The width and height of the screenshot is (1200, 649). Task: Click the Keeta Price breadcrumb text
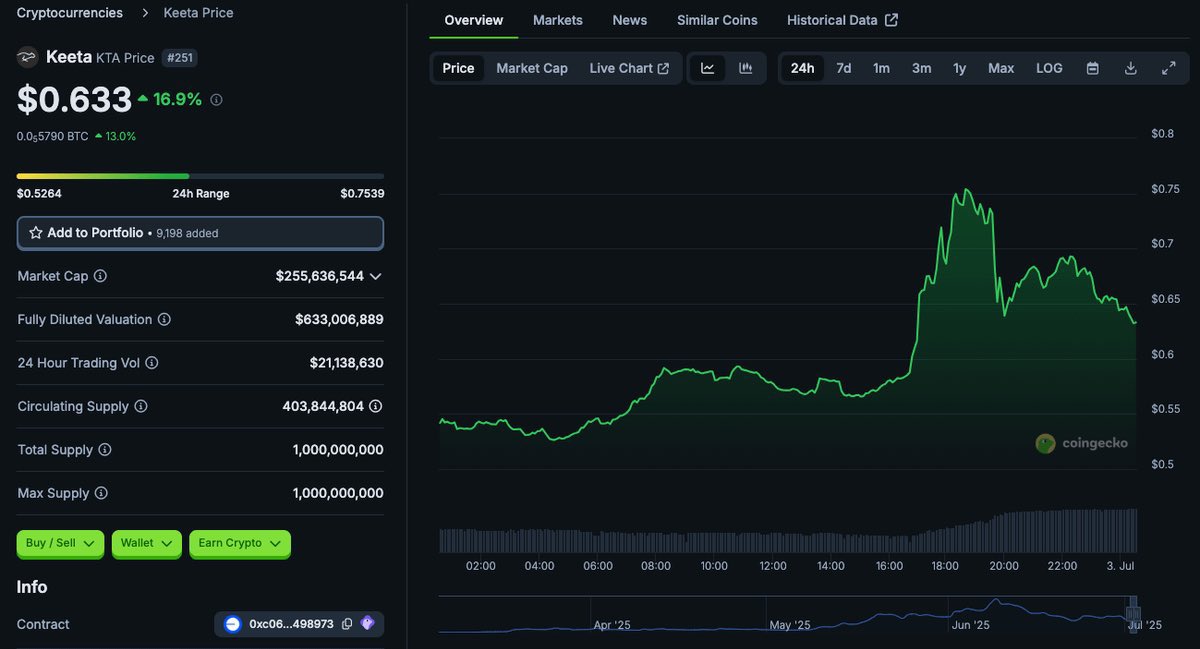[x=199, y=13]
